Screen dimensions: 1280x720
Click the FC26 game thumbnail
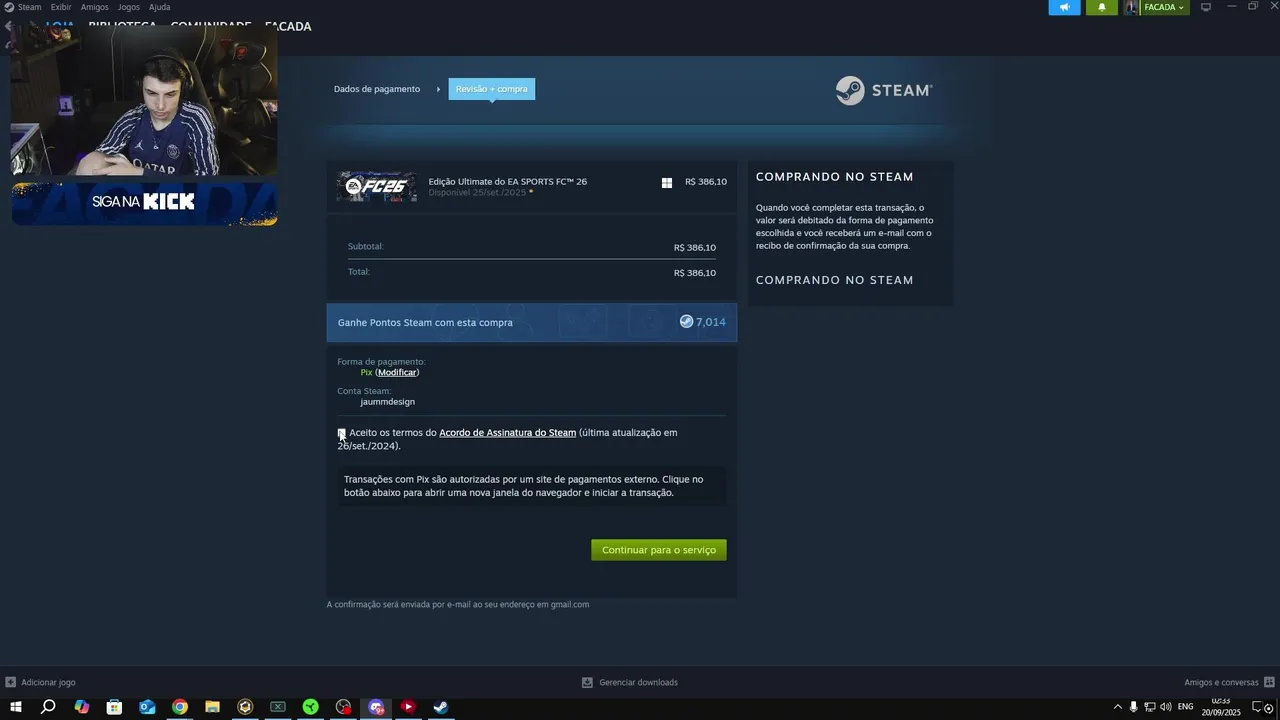coord(376,186)
